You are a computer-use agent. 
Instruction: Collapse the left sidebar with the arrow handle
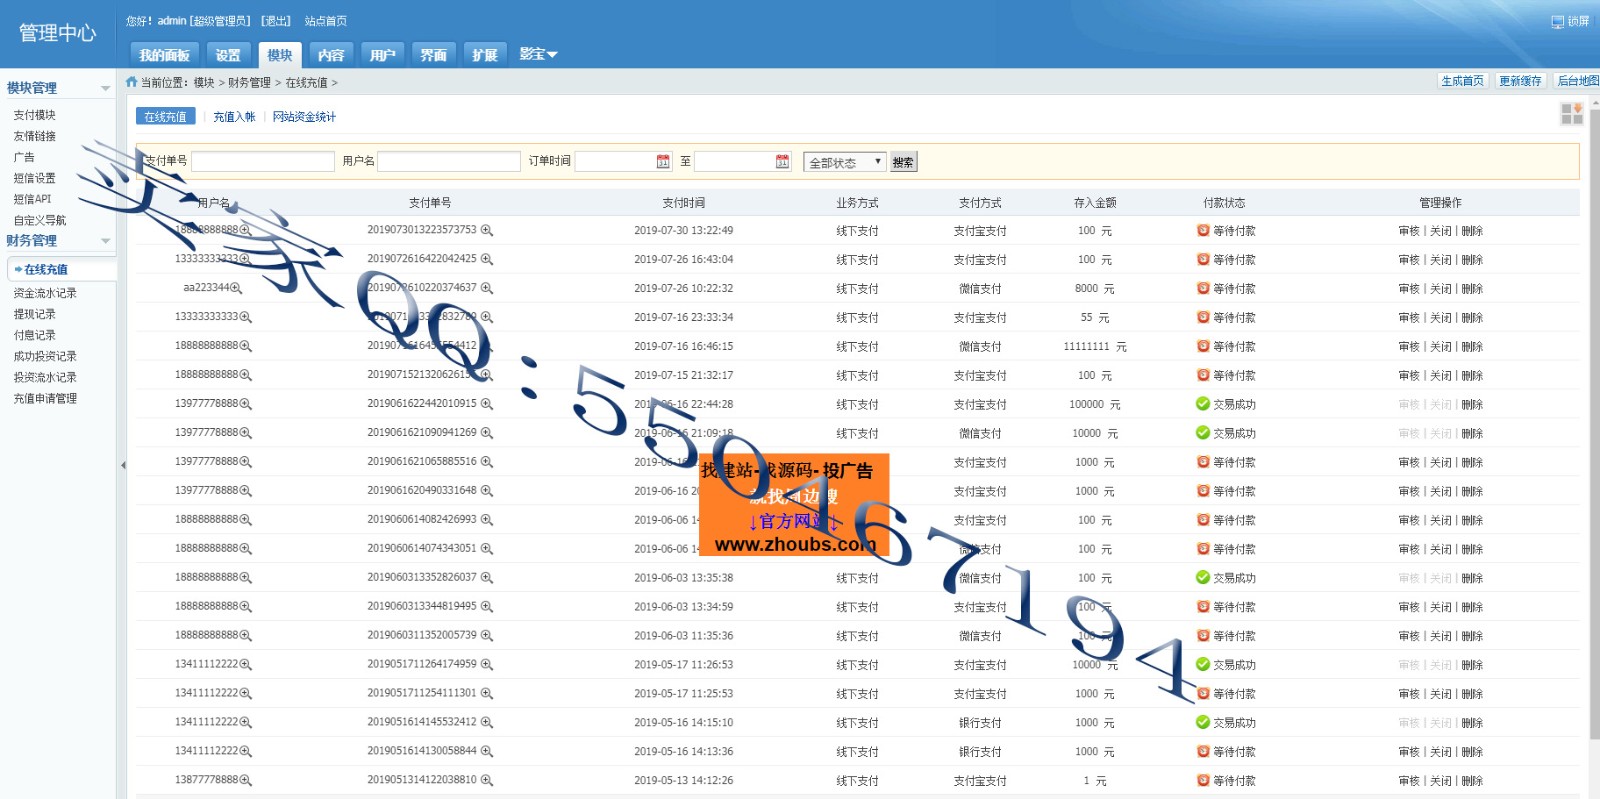[x=123, y=465]
